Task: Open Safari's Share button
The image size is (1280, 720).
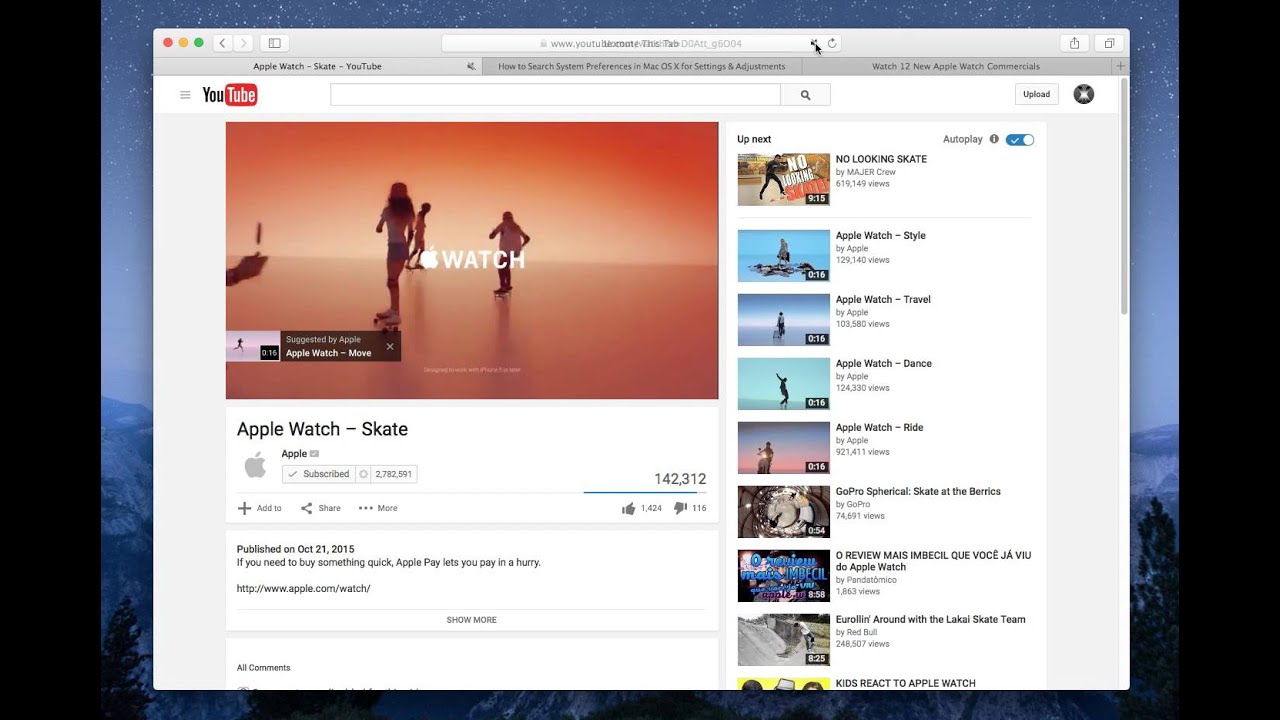Action: 1074,43
